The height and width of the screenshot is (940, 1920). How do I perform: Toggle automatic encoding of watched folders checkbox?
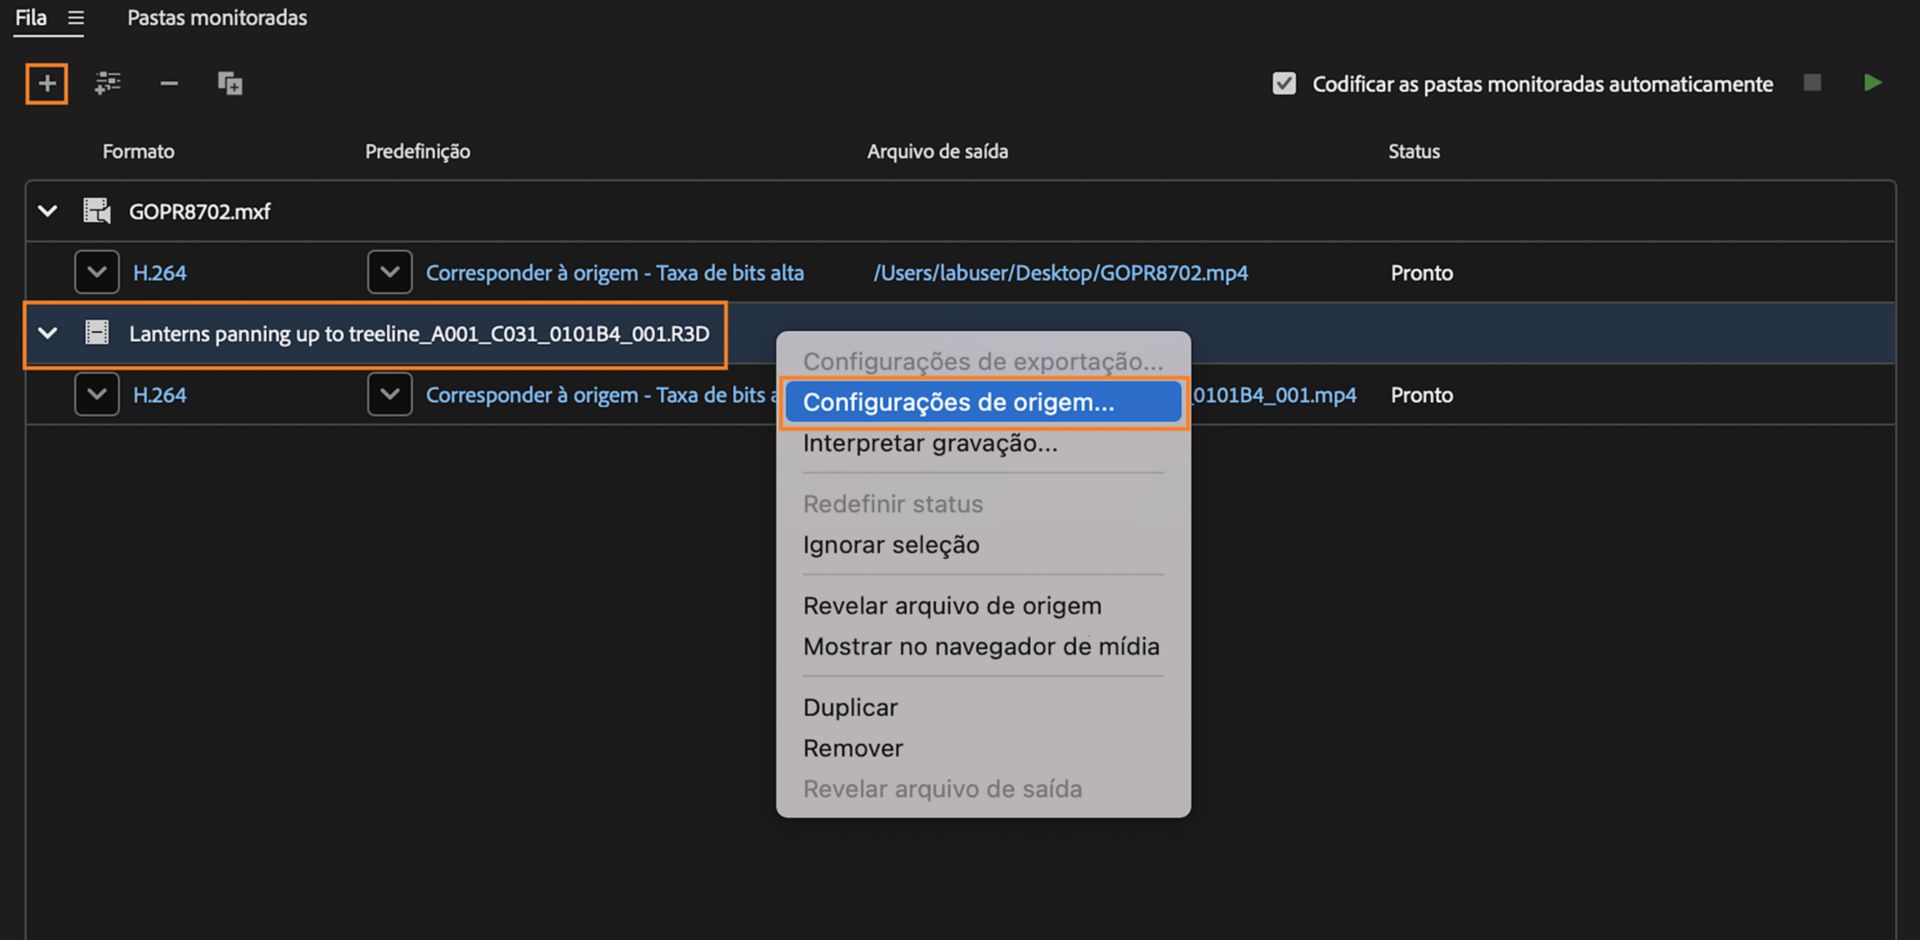(x=1284, y=84)
